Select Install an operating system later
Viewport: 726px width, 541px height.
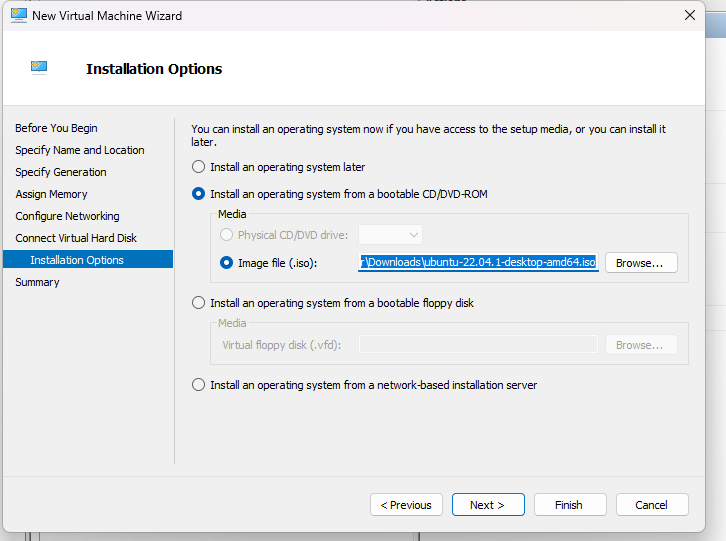[x=198, y=167]
